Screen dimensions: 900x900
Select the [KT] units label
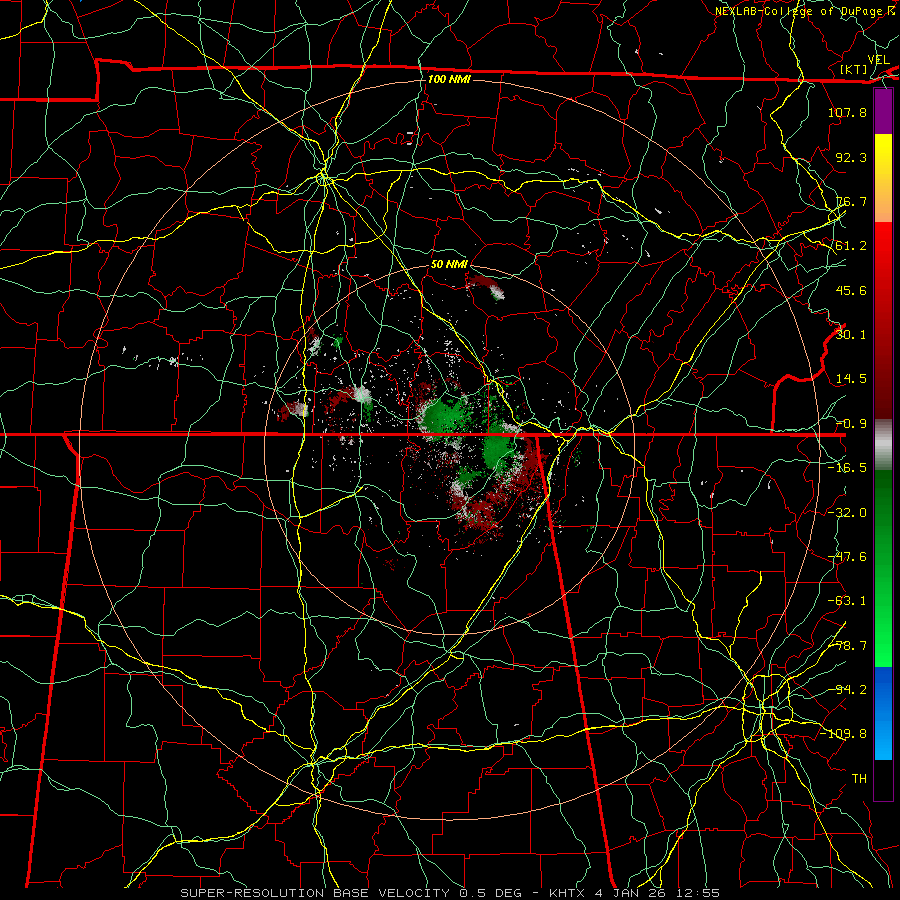pyautogui.click(x=854, y=69)
